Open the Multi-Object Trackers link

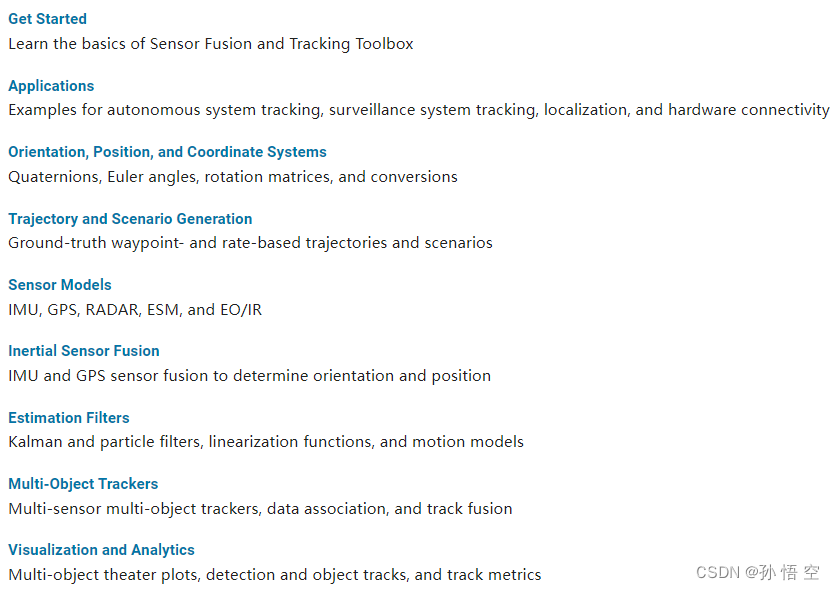click(83, 484)
